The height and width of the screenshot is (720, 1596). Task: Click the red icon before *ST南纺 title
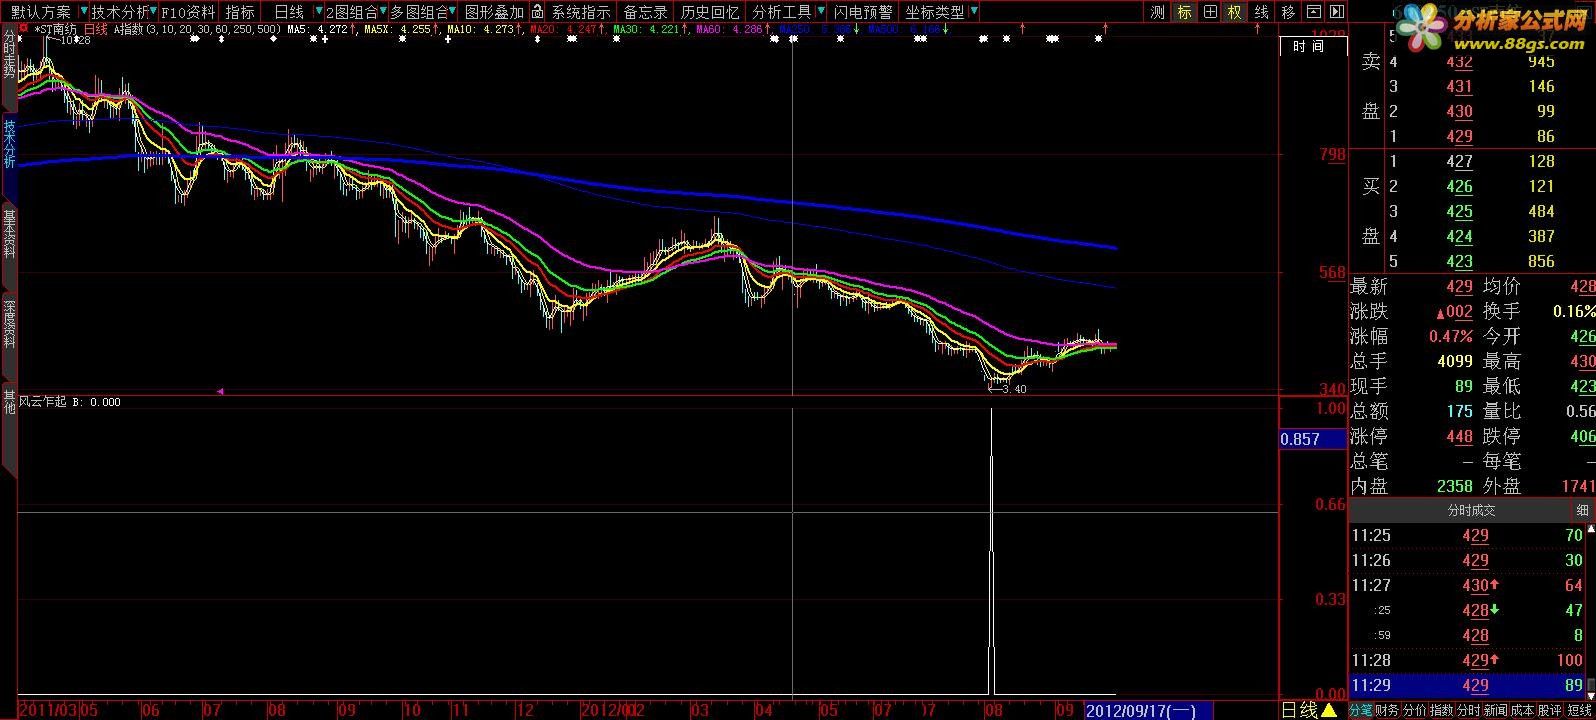pyautogui.click(x=24, y=29)
